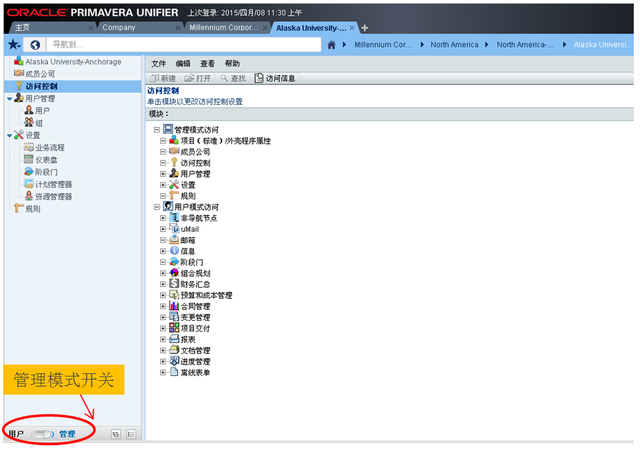Open the 帮助 menu
The image size is (640, 449).
tap(232, 64)
